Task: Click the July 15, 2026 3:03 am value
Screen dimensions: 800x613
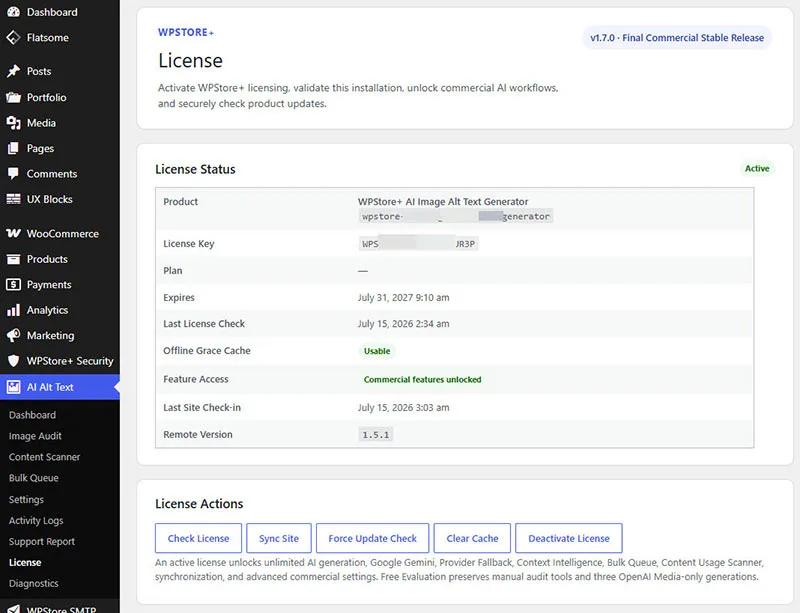Action: (404, 408)
